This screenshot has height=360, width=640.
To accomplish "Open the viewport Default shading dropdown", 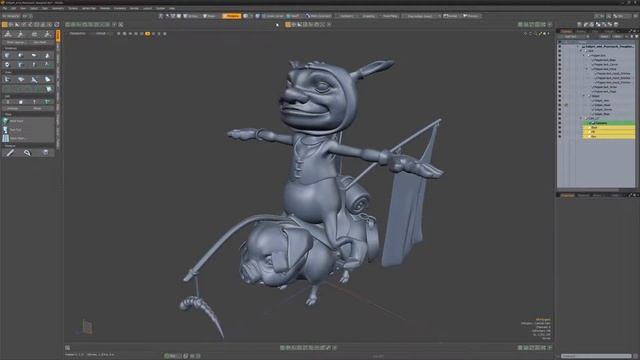I will coord(102,33).
